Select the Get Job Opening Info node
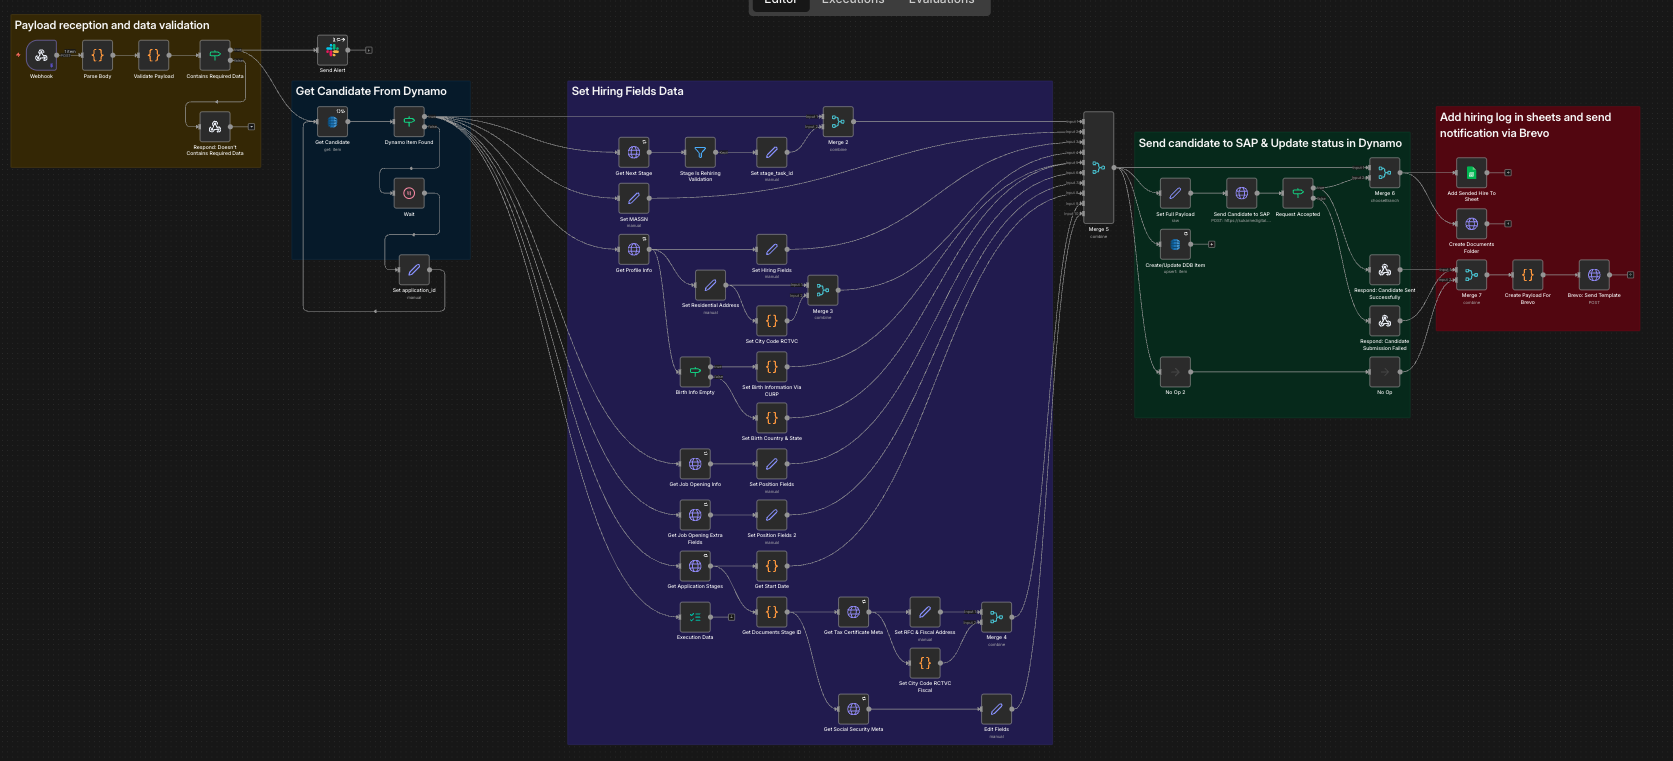Viewport: 1673px width, 761px height. (695, 464)
